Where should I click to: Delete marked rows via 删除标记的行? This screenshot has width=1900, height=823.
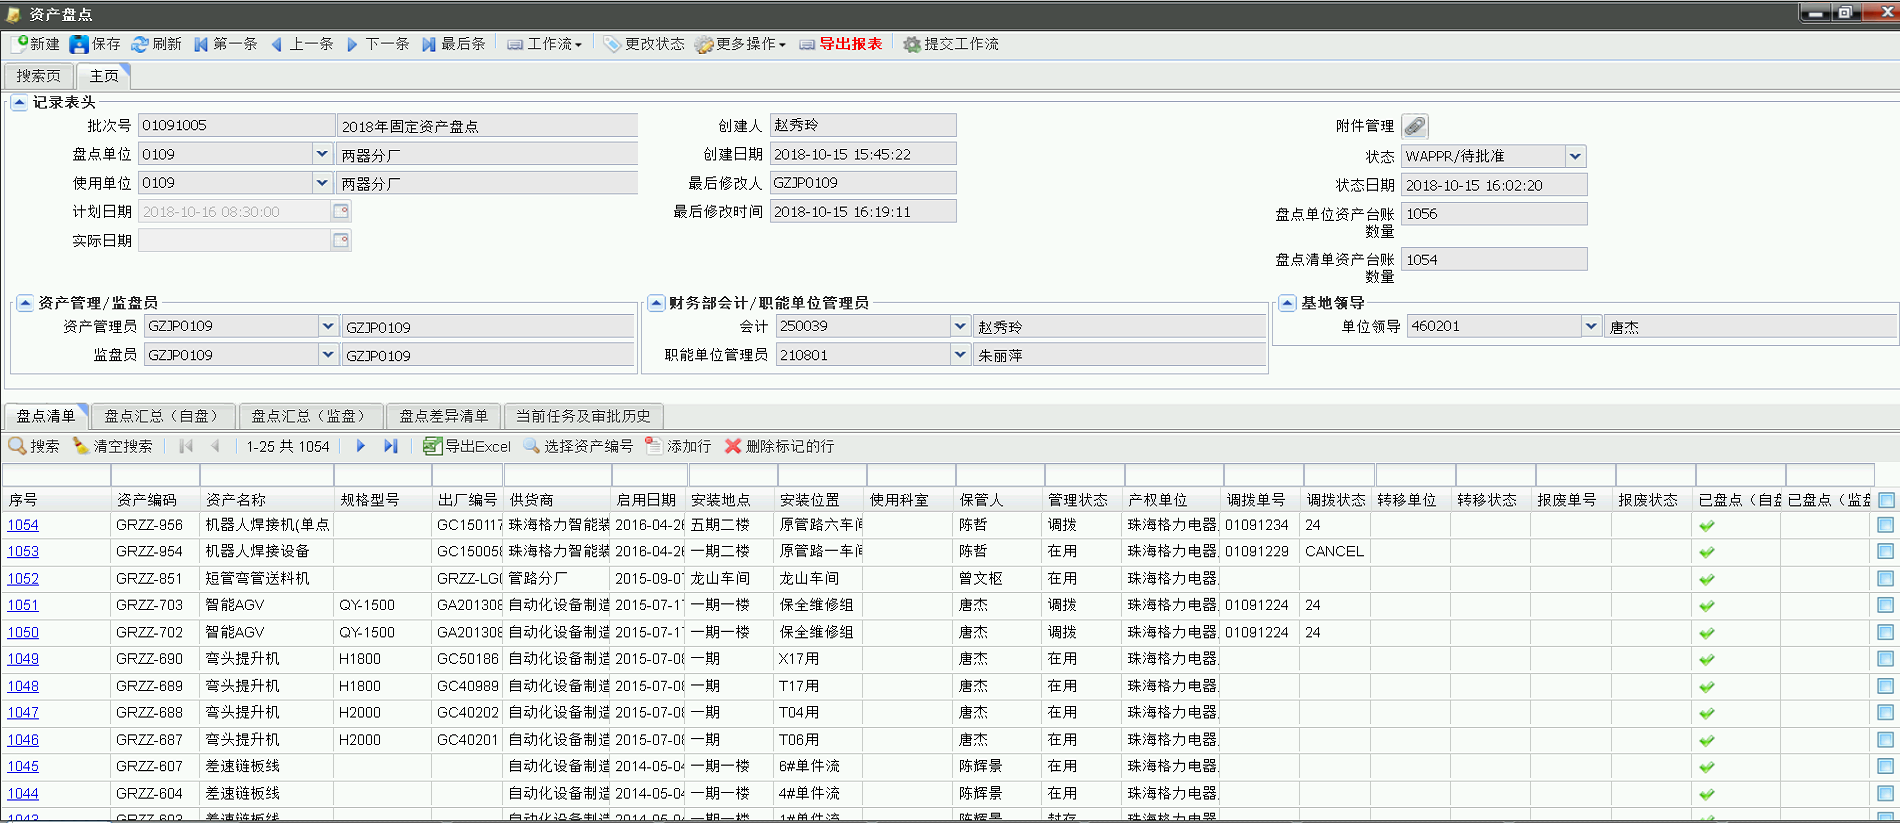point(779,446)
